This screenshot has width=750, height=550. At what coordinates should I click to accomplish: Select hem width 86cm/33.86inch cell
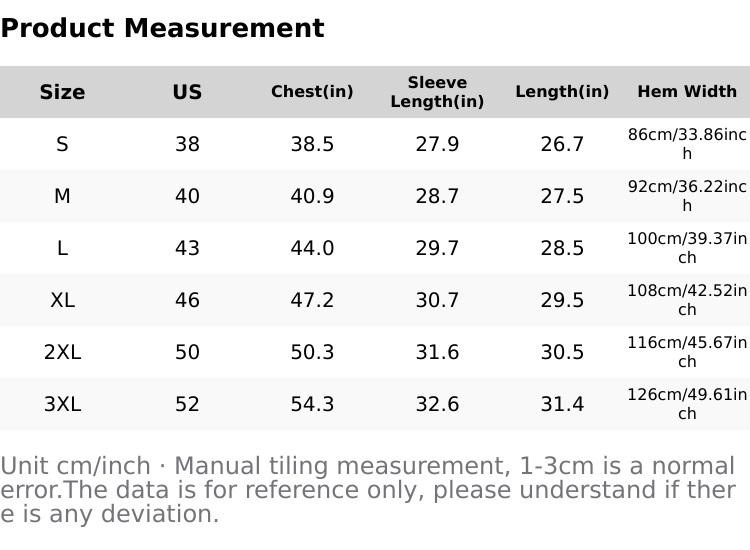point(687,144)
